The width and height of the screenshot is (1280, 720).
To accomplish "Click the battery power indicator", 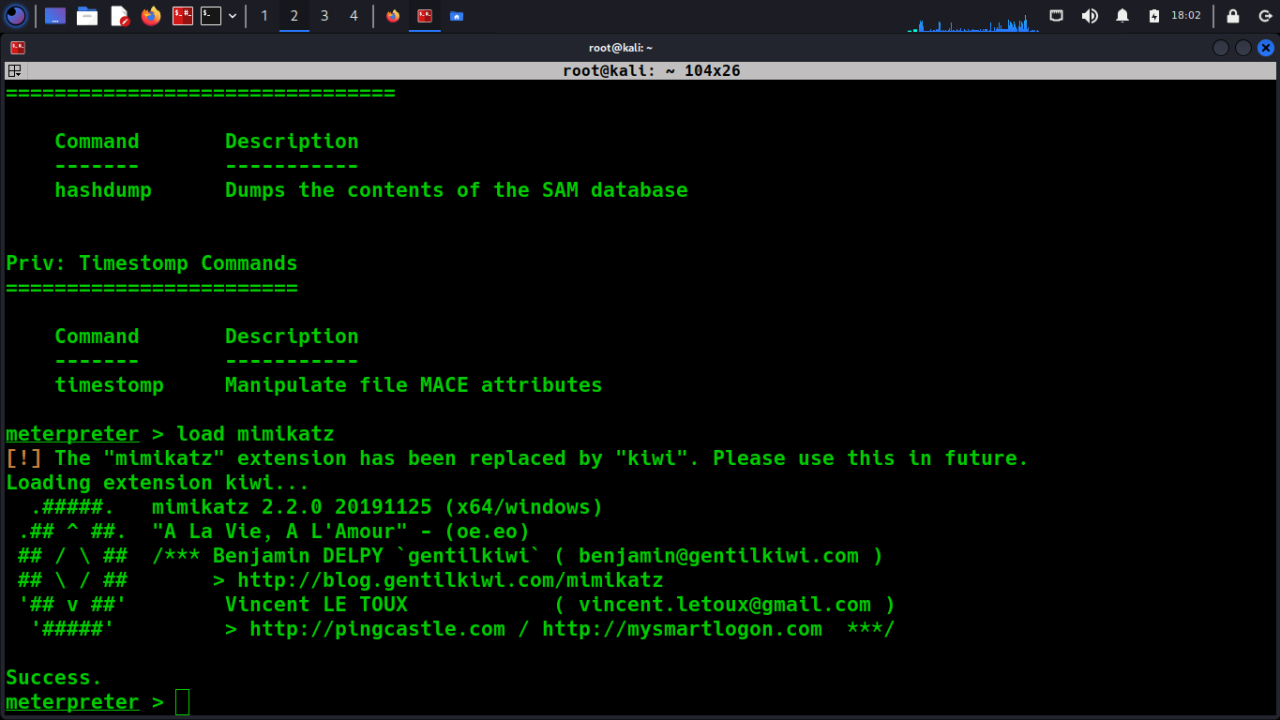I will [1154, 16].
